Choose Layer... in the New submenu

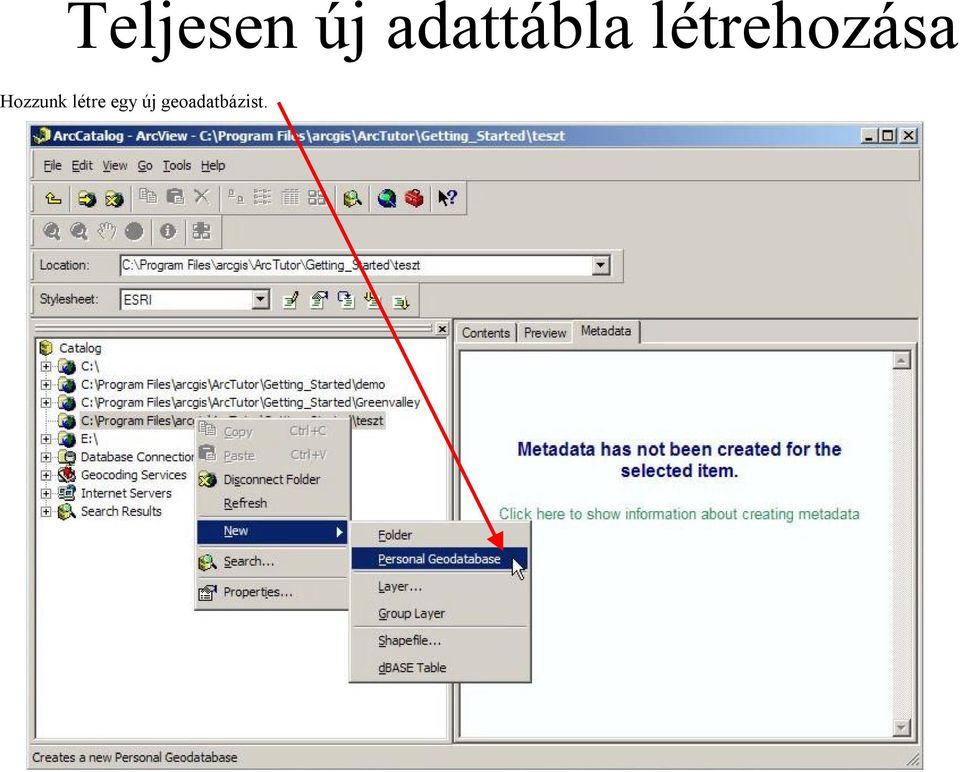click(x=439, y=586)
